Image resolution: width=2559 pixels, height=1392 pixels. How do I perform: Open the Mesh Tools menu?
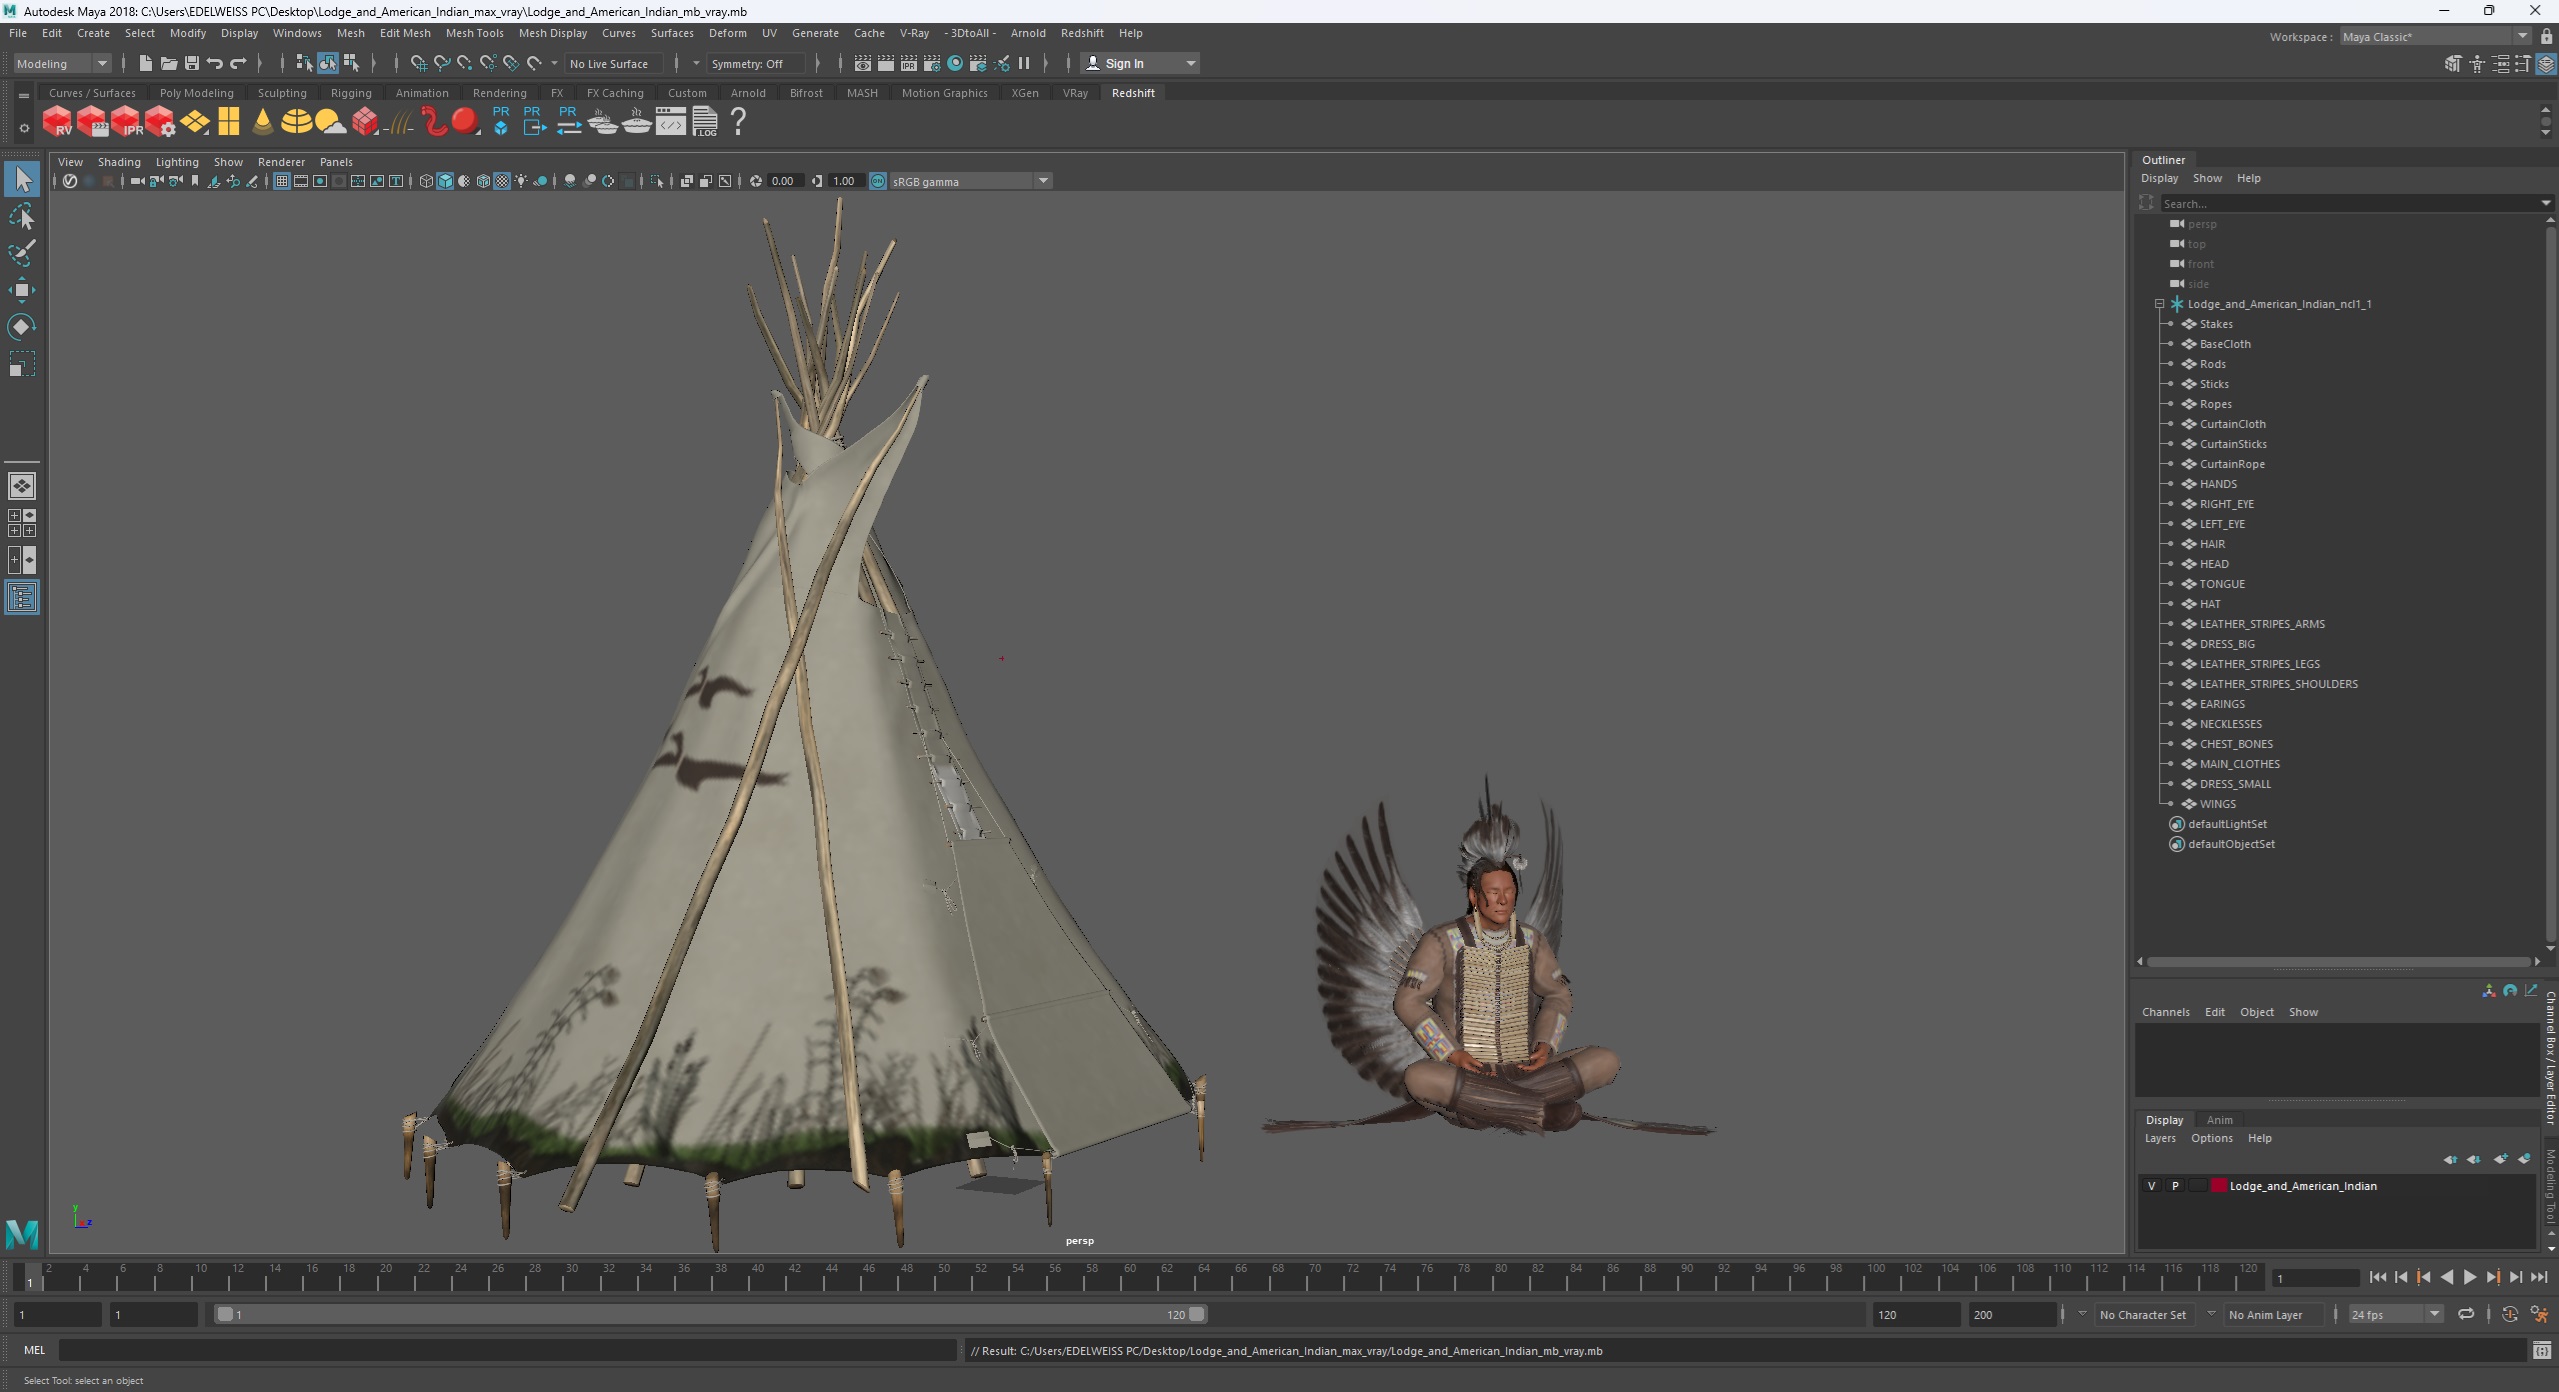[x=474, y=33]
